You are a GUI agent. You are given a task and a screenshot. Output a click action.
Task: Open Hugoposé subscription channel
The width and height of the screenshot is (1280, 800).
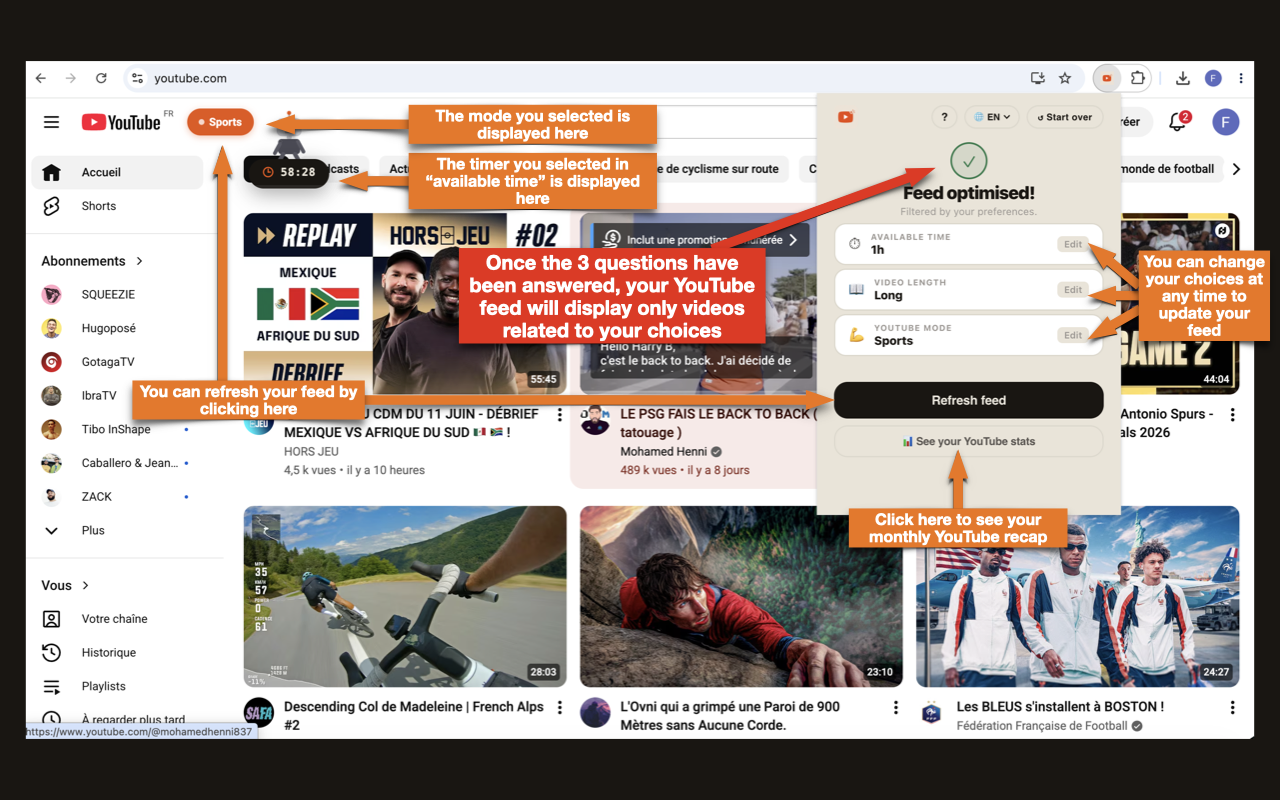pyautogui.click(x=118, y=328)
